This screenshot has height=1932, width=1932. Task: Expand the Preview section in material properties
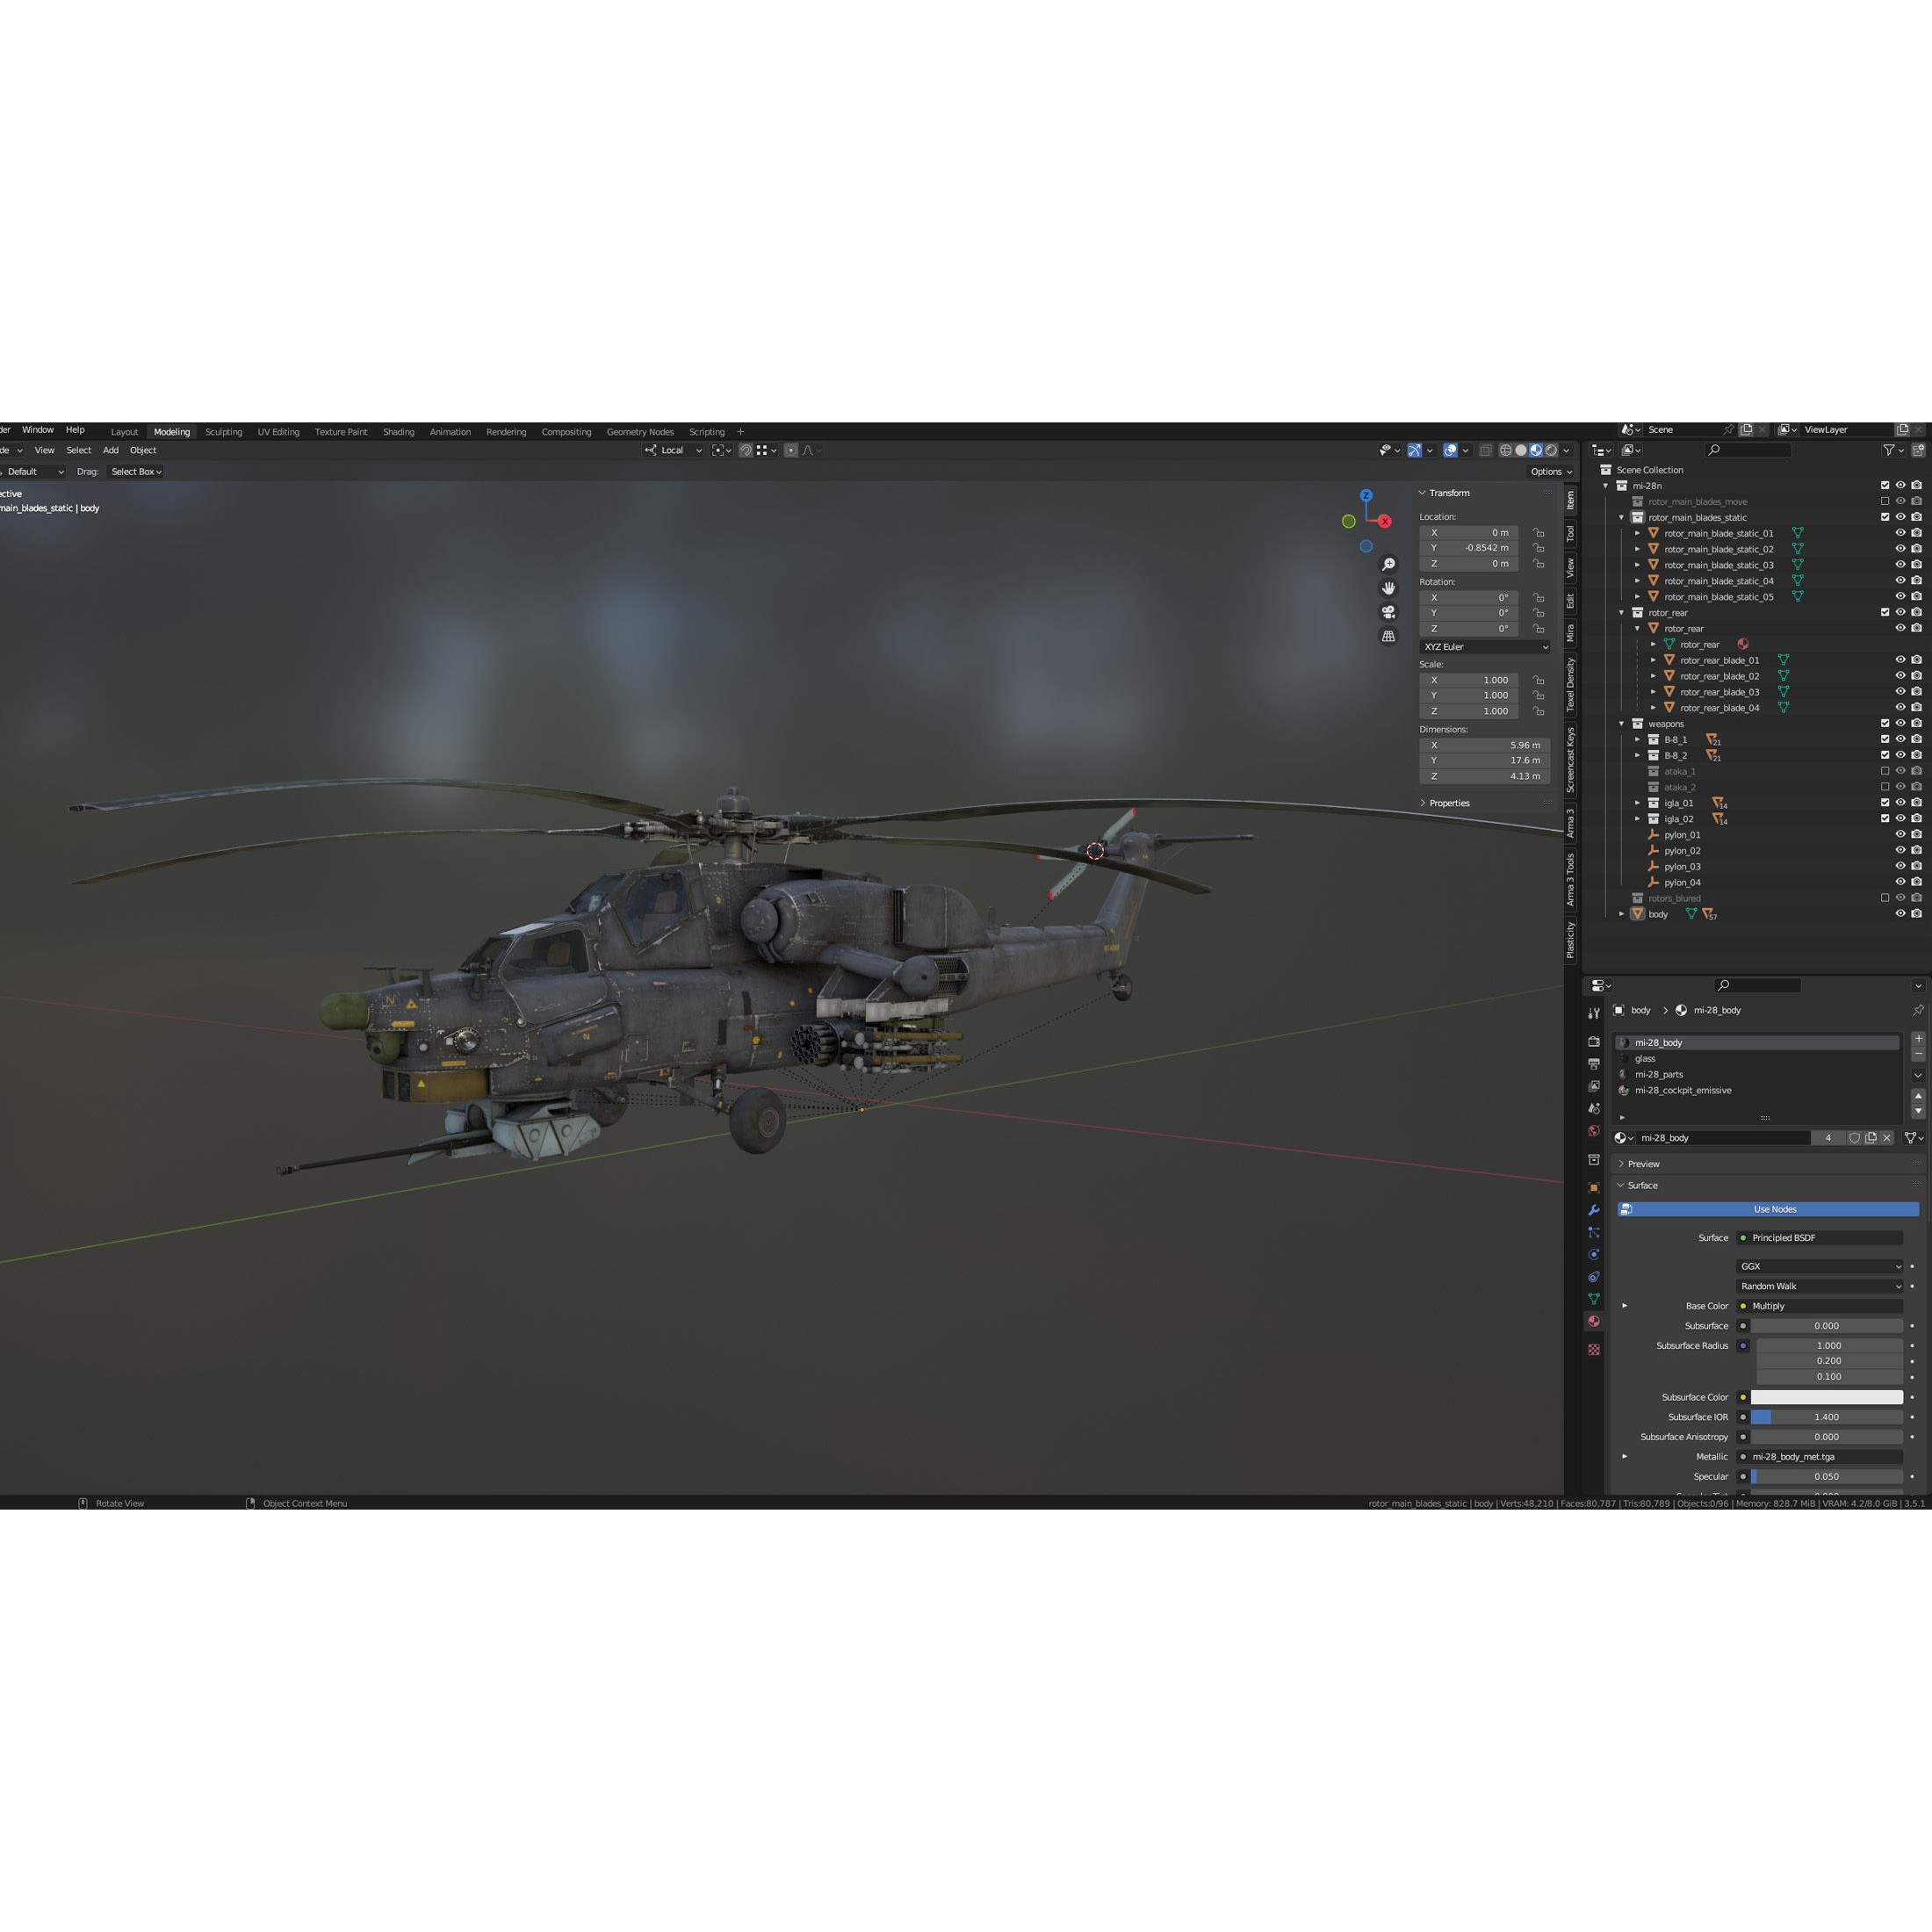(x=1643, y=1163)
